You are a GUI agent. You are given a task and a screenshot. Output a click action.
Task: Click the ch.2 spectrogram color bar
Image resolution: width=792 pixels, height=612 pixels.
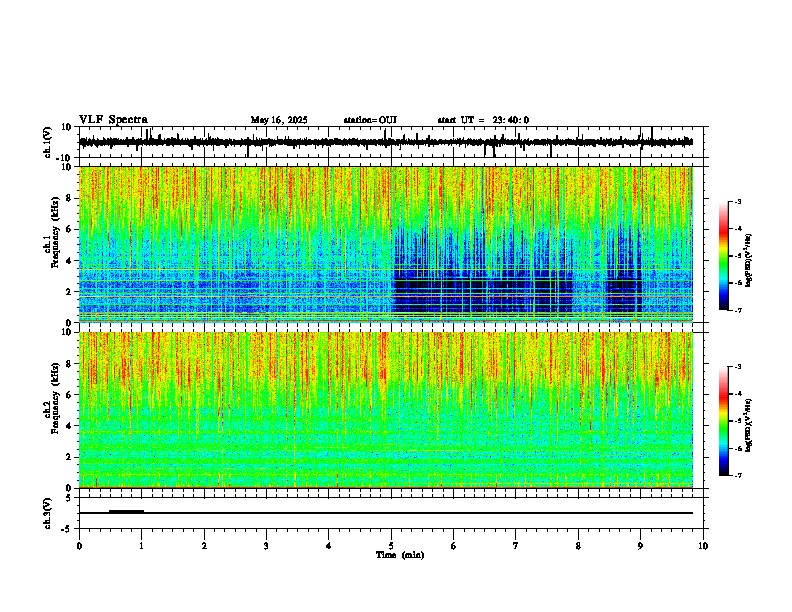[724, 421]
